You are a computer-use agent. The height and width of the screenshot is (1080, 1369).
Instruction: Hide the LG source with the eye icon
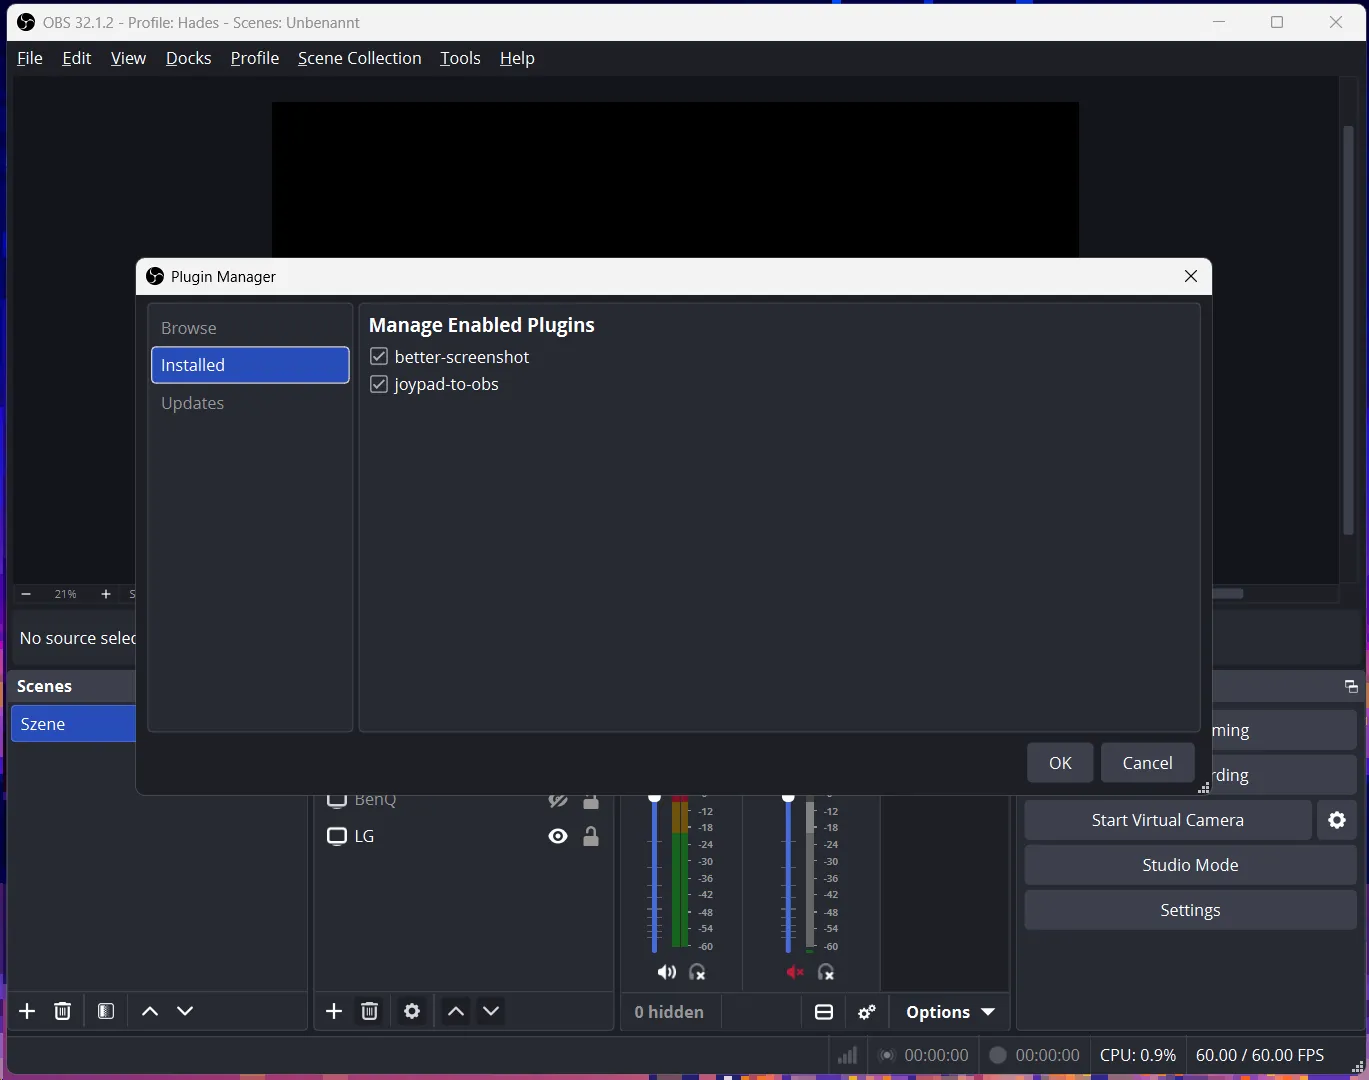click(x=558, y=836)
